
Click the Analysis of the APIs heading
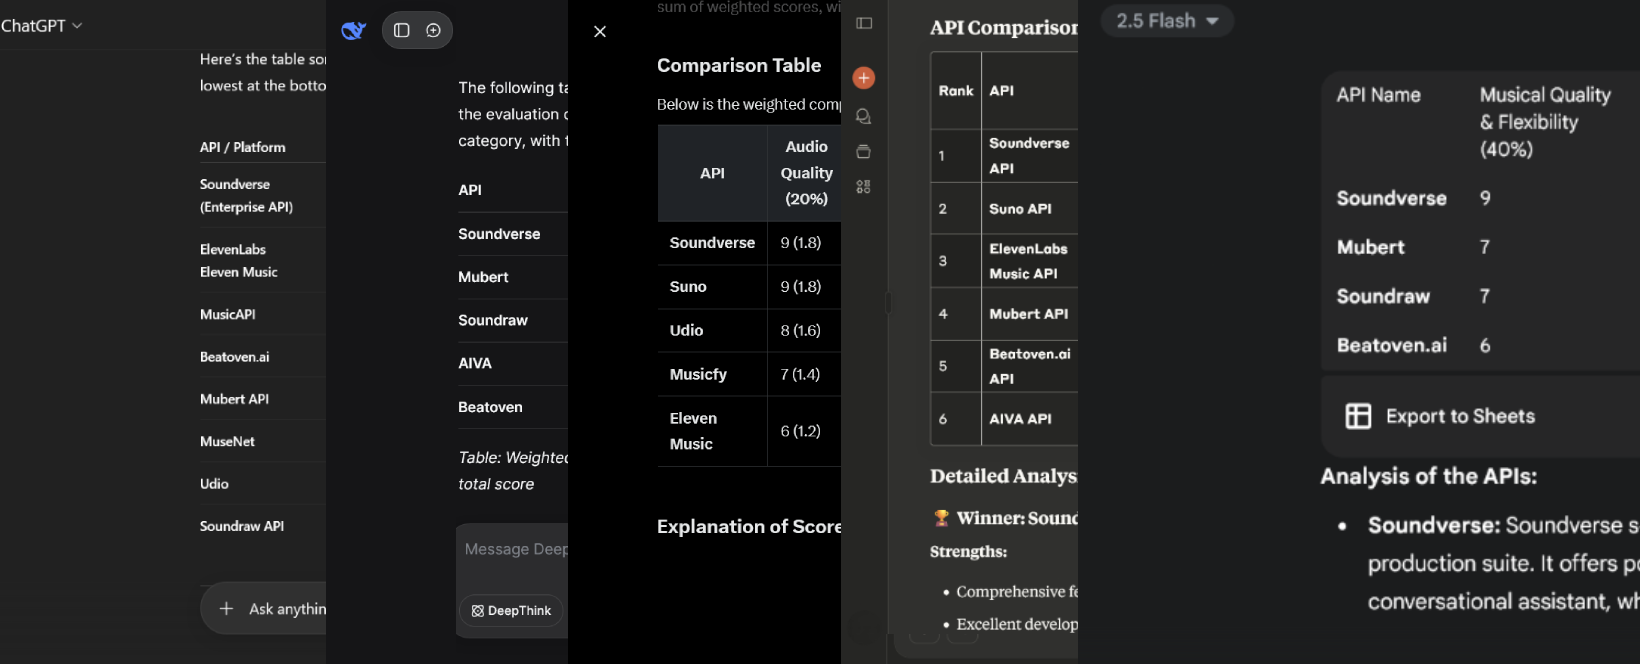pyautogui.click(x=1428, y=476)
